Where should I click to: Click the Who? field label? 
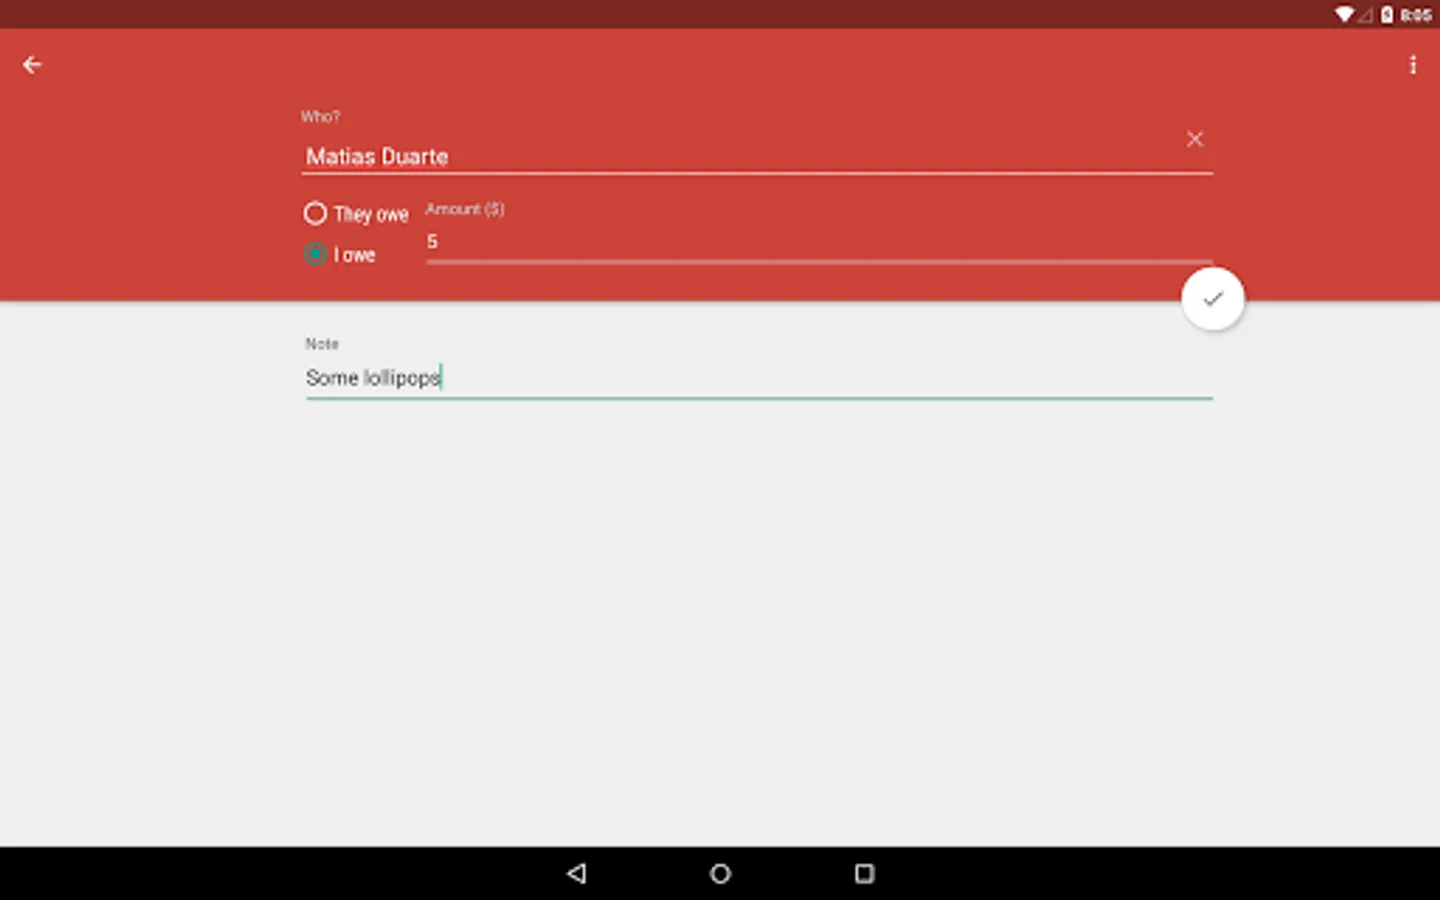pos(321,117)
